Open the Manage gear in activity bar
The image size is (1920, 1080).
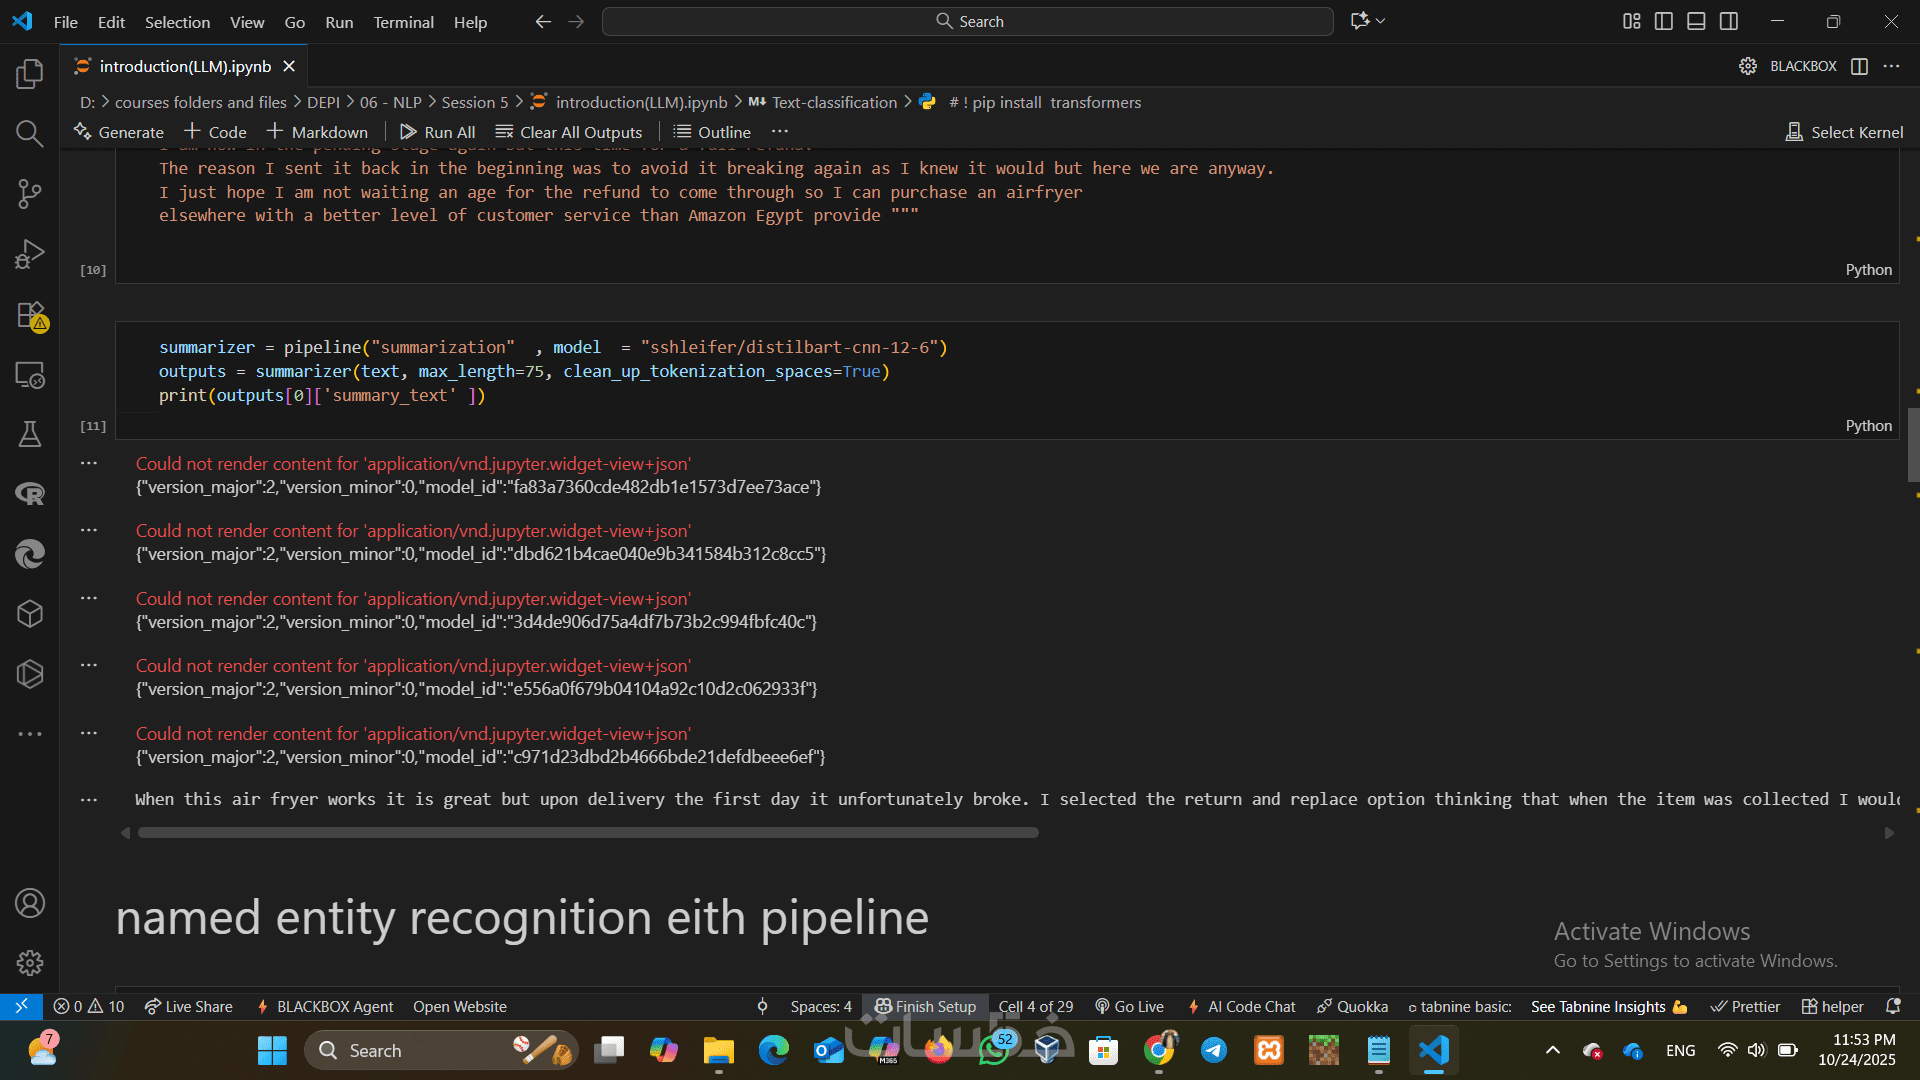[x=30, y=962]
